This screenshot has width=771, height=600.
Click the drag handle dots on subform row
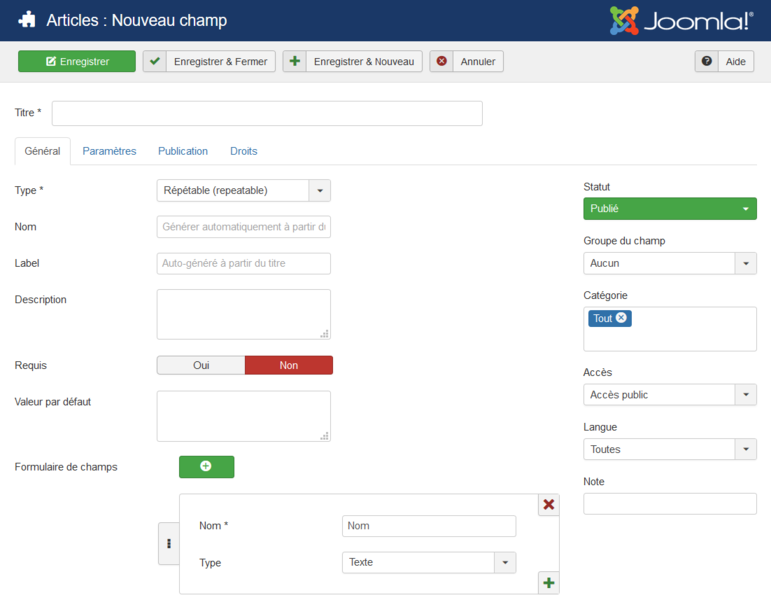169,543
